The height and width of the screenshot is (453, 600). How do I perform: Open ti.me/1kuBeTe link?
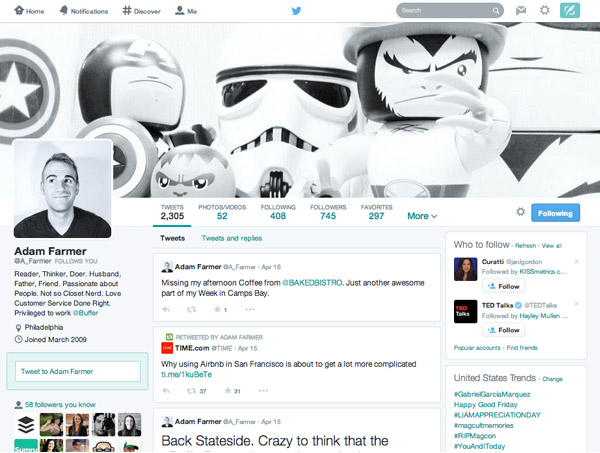tap(186, 374)
